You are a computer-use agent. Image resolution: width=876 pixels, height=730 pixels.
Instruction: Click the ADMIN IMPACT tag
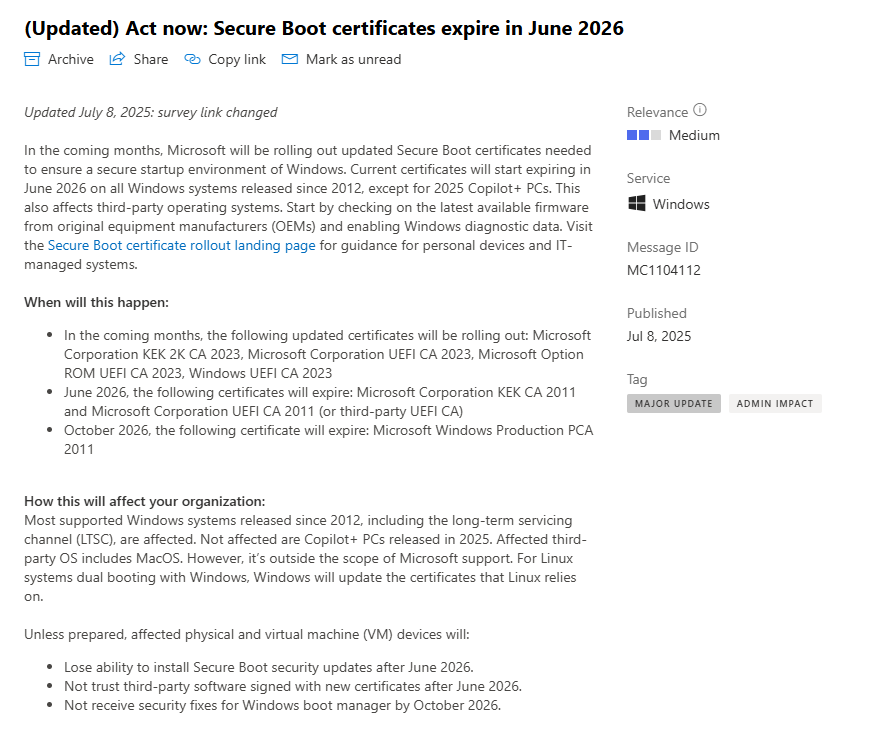click(775, 403)
